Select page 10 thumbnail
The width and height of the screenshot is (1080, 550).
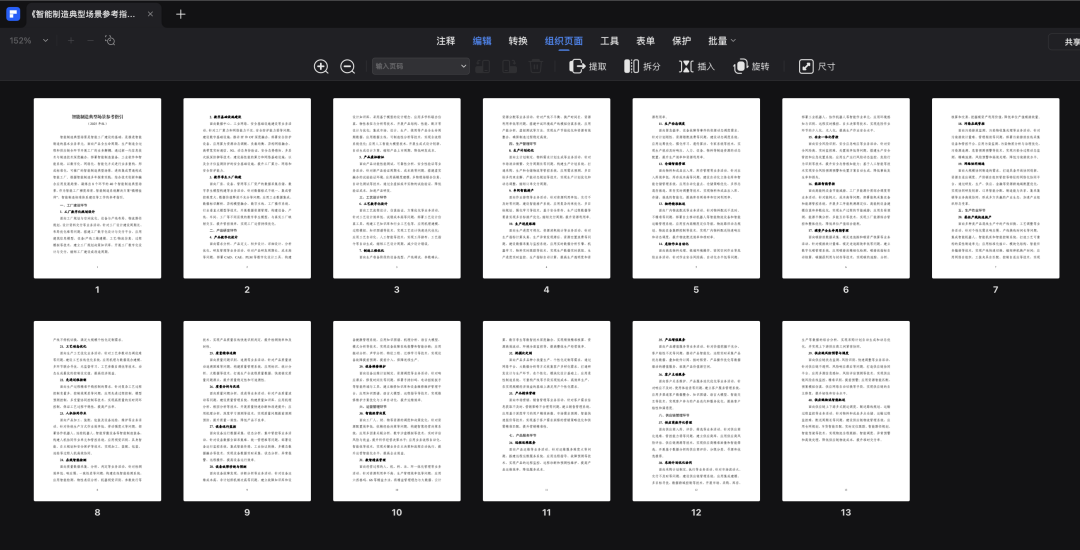397,411
